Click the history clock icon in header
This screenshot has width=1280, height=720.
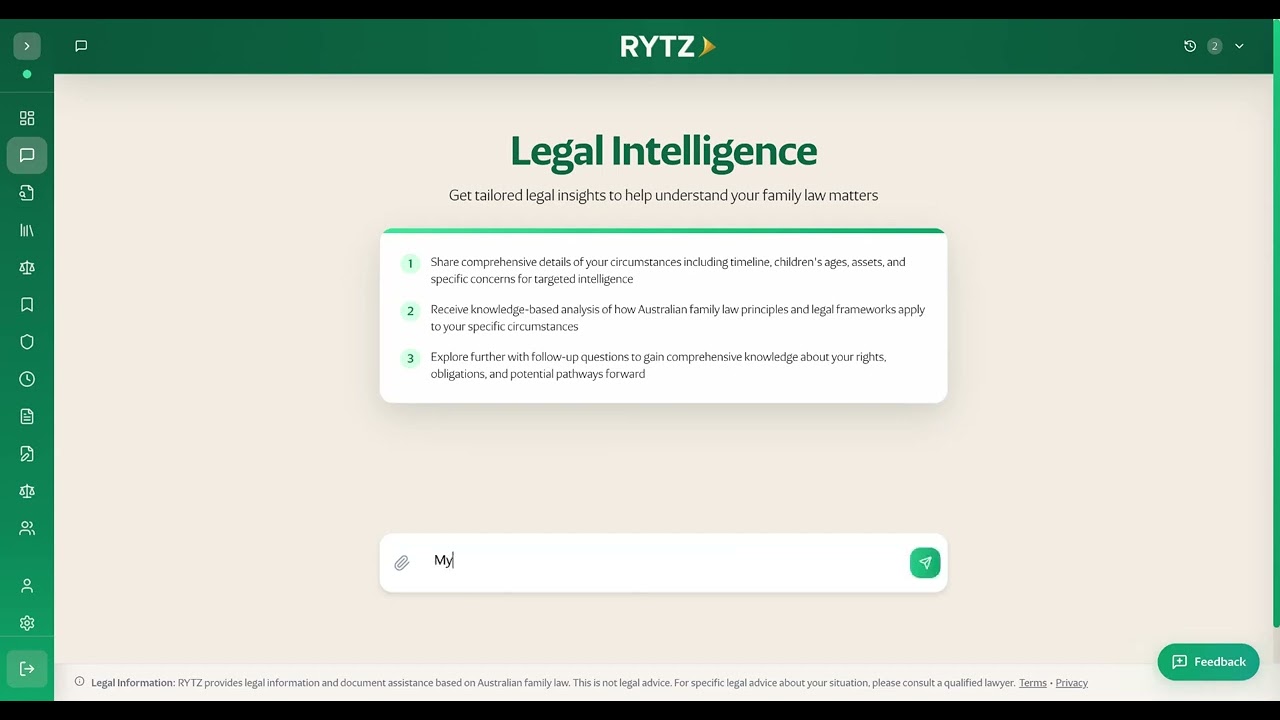pos(1190,46)
